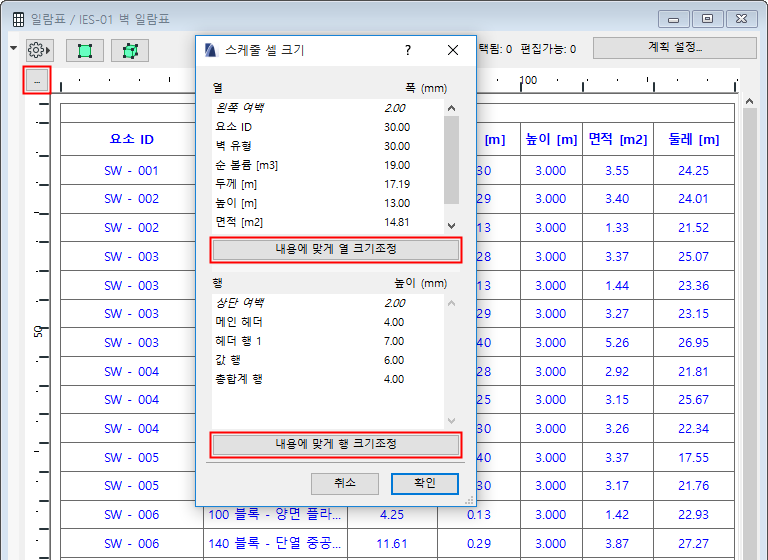The image size is (768, 560).
Task: Click the ruler corner cell size button
Action: pos(37,80)
